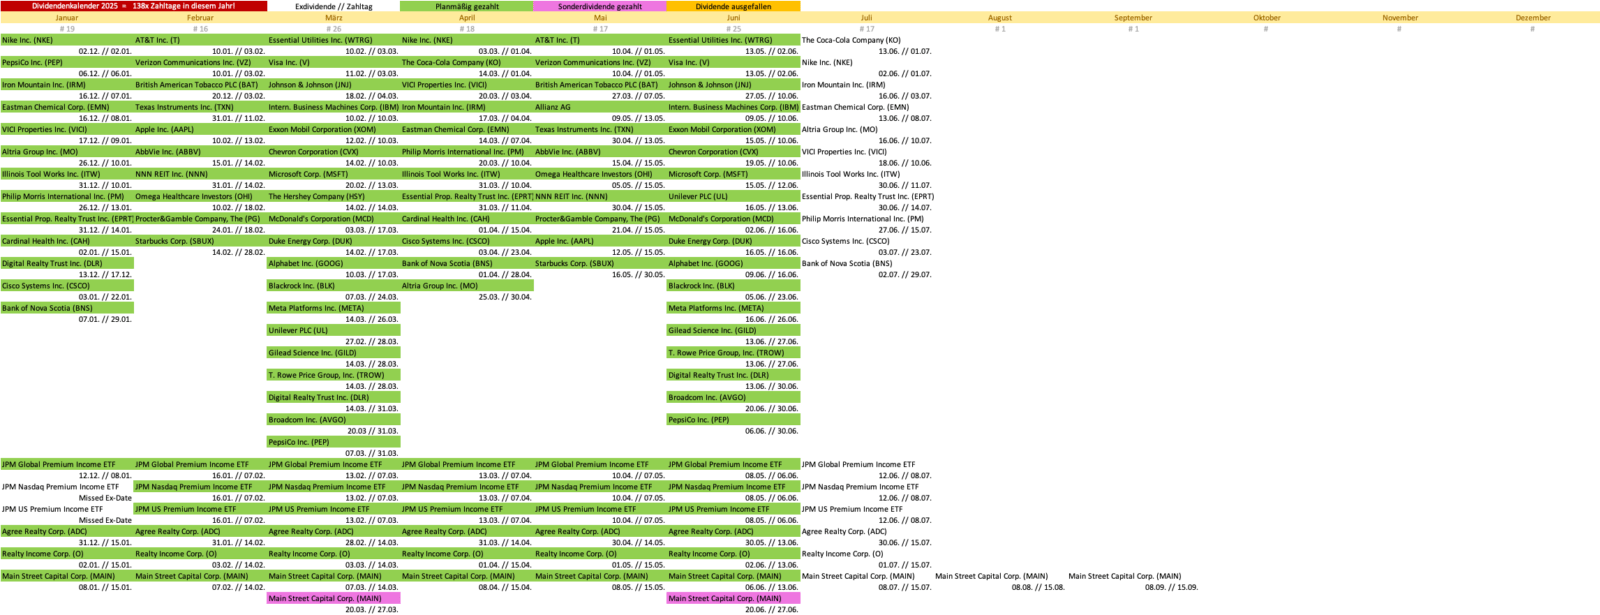Select 'Altria Group Inc. (MO)' in April column
1600x615 pixels.
coord(467,286)
